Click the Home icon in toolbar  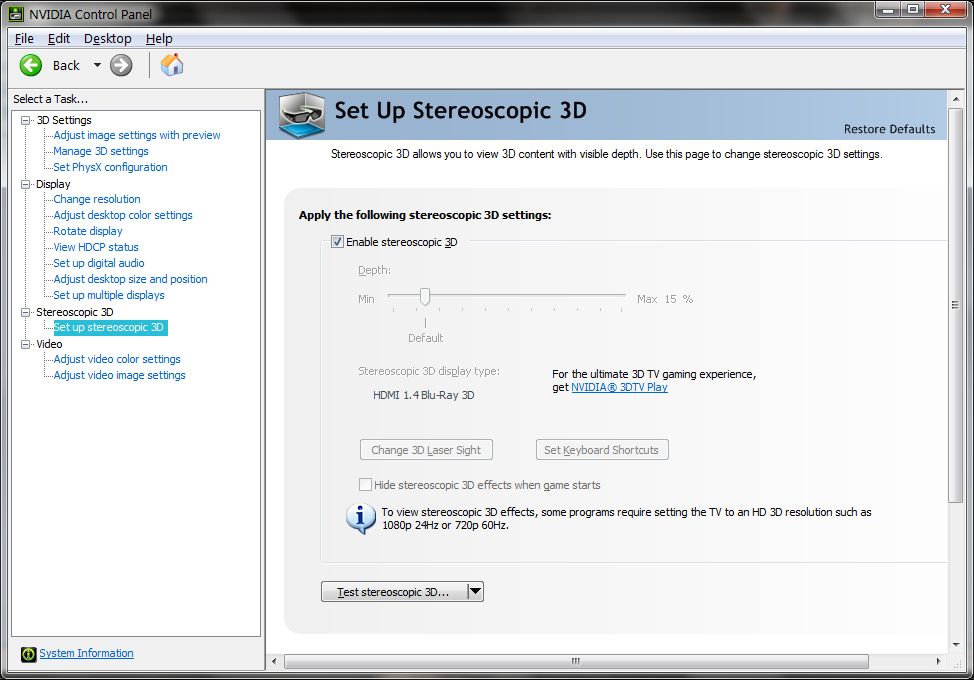(x=172, y=65)
